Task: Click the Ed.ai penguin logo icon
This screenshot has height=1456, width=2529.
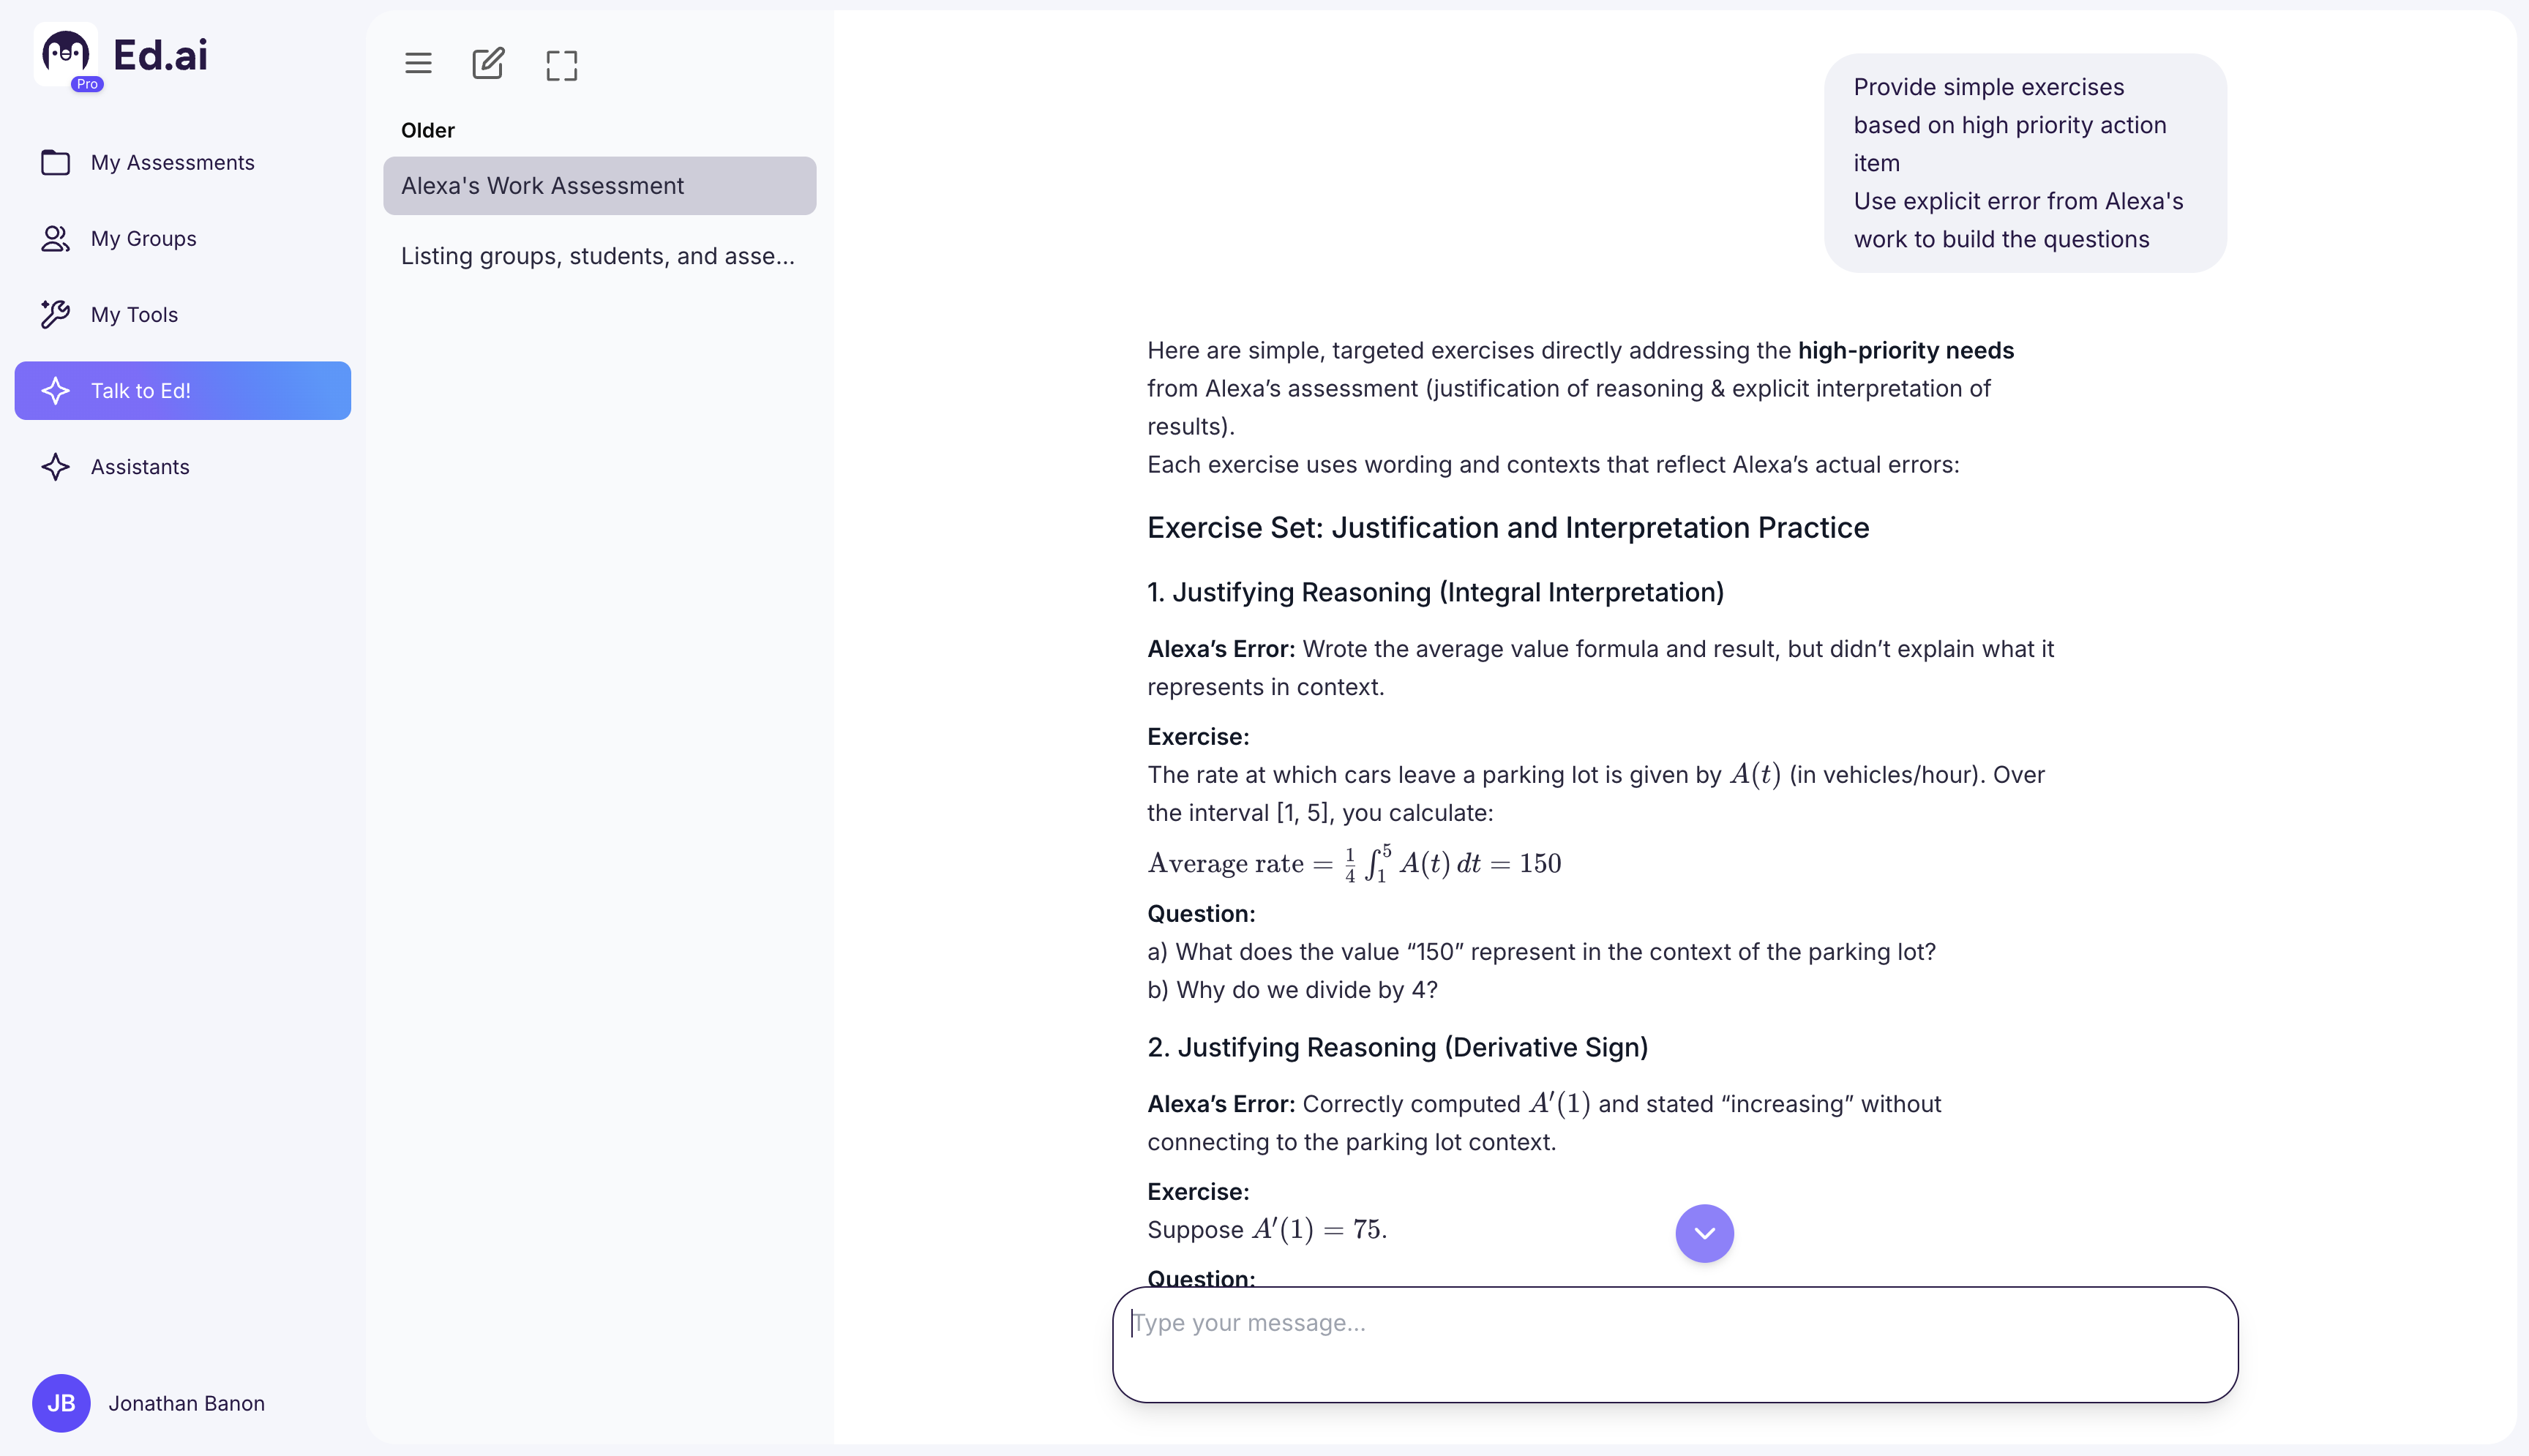Action: (x=66, y=54)
